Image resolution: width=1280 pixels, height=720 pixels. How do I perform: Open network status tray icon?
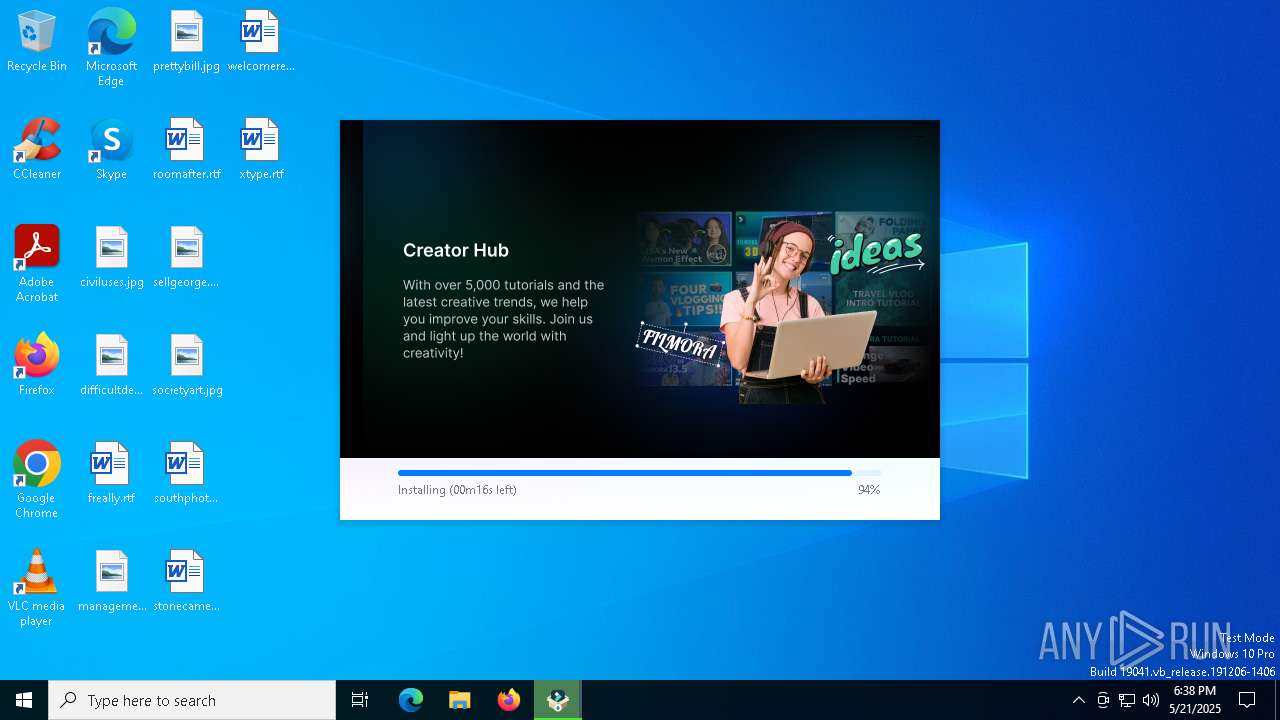pyautogui.click(x=1127, y=700)
